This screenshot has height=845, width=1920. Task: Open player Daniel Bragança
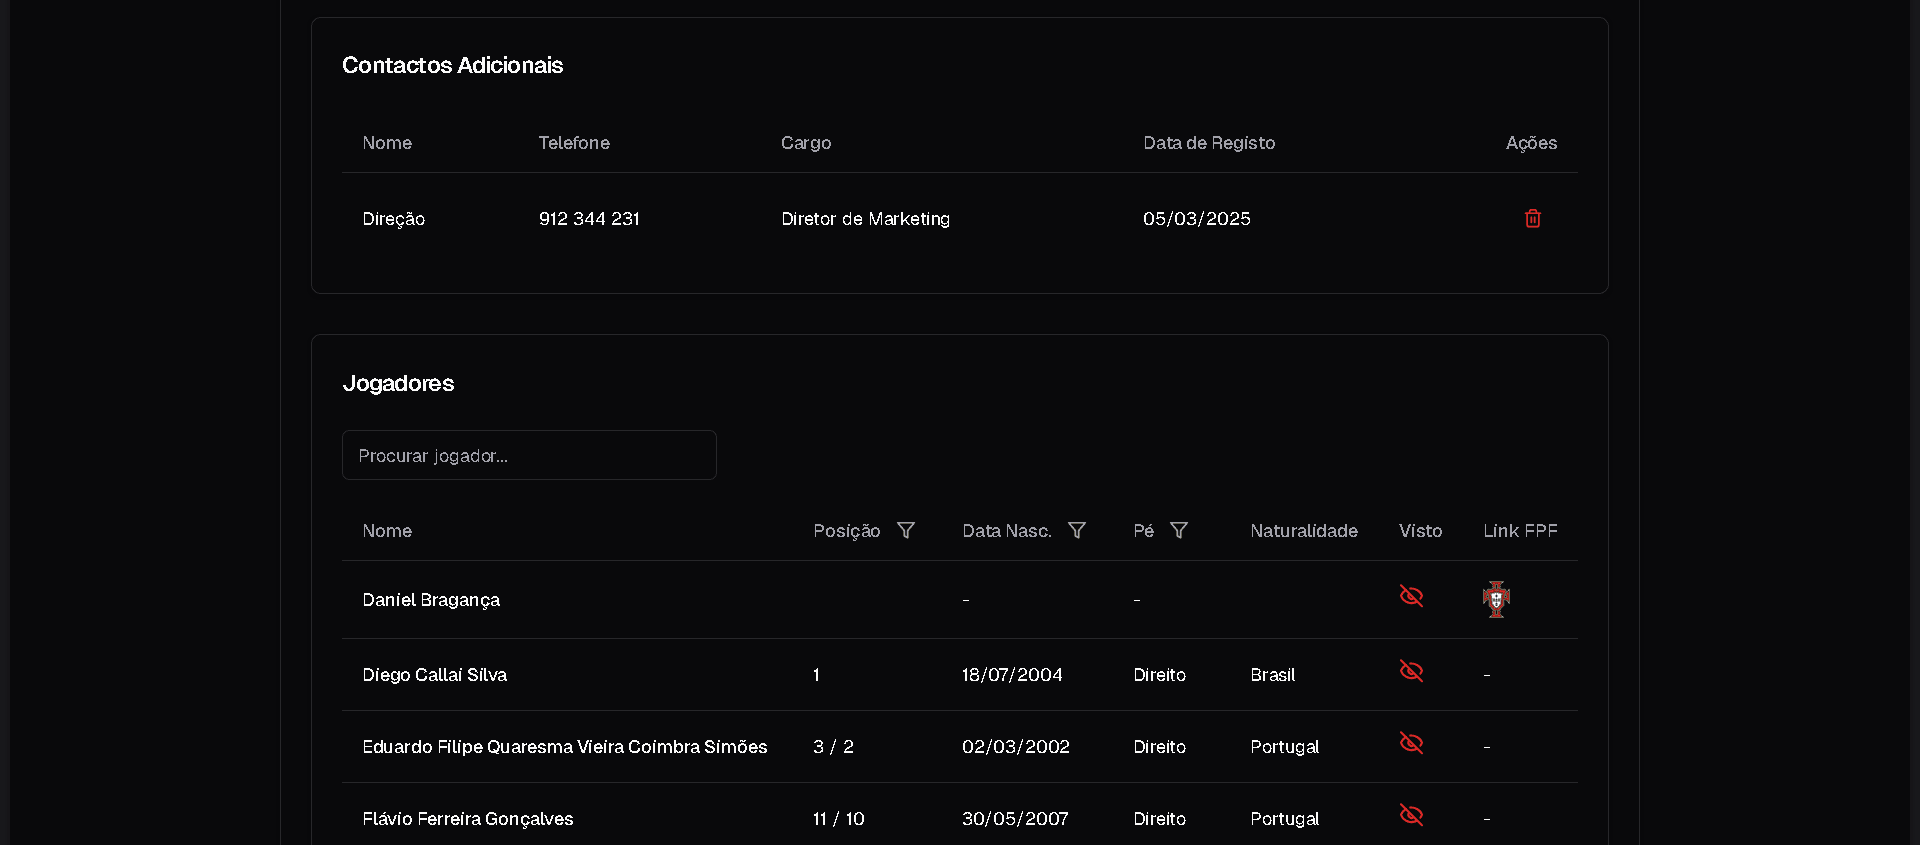[x=431, y=600]
